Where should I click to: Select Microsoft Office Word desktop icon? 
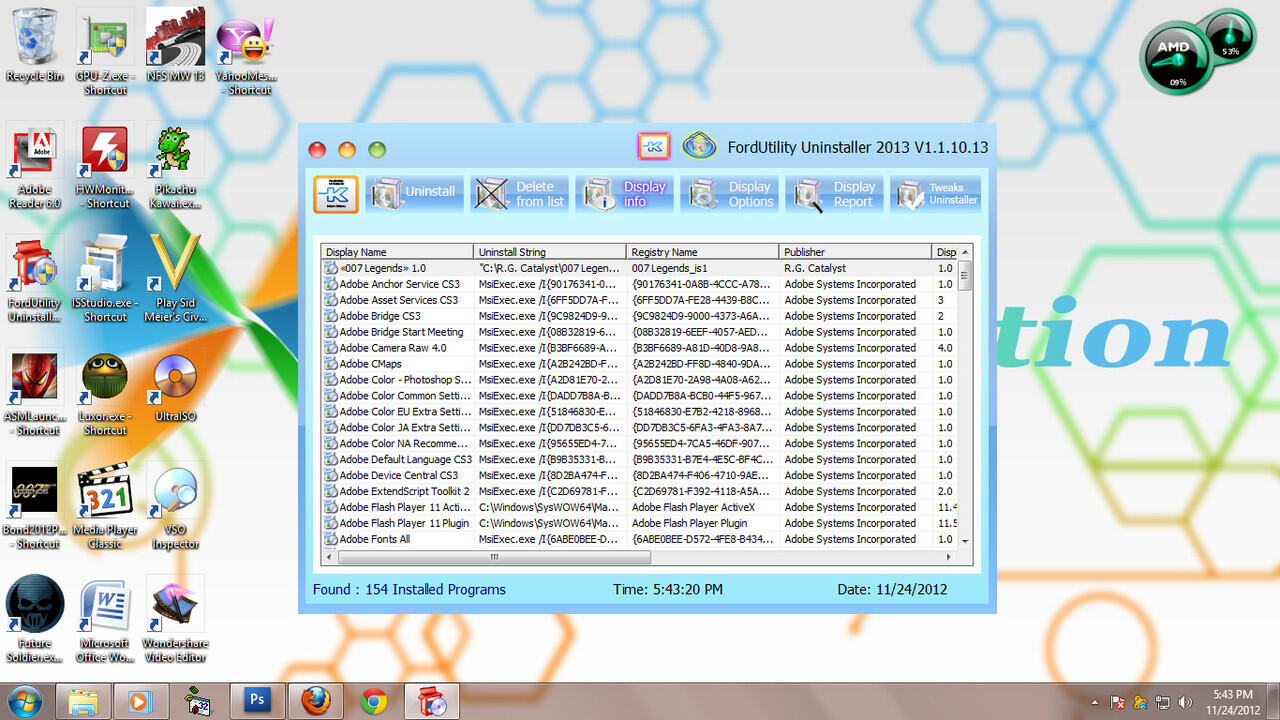[105, 620]
